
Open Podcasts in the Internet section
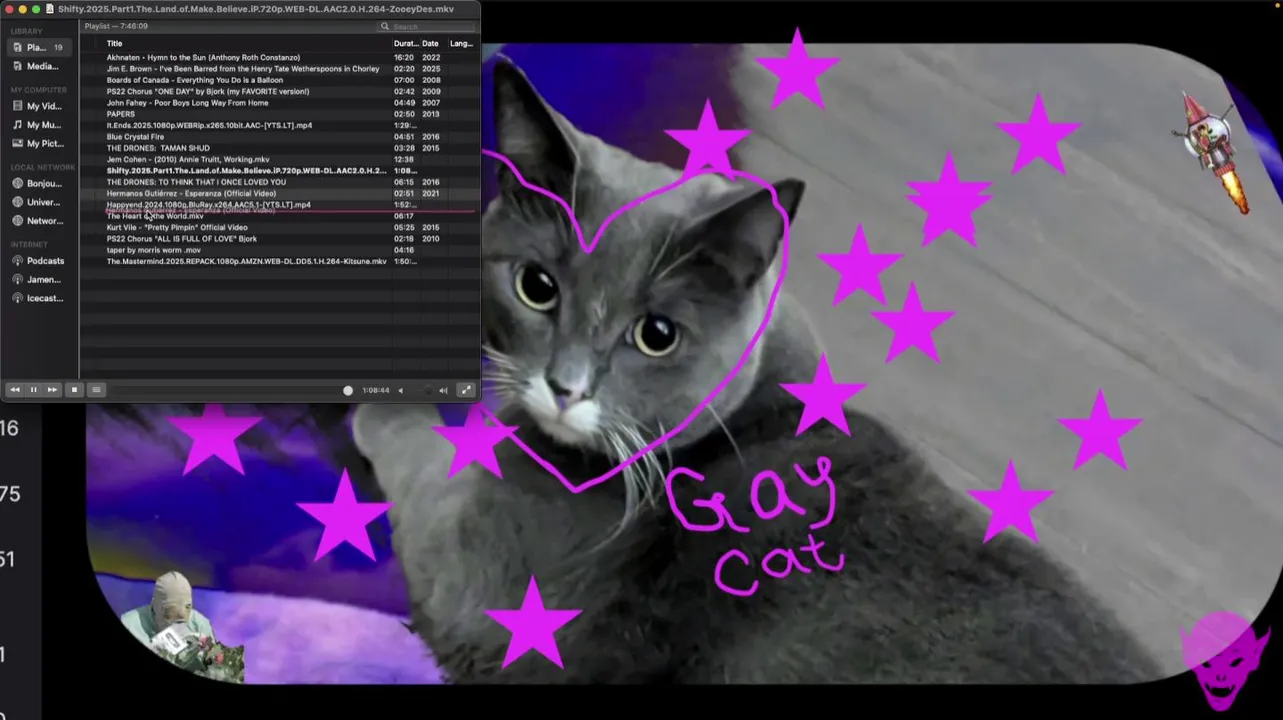pyautogui.click(x=38, y=261)
